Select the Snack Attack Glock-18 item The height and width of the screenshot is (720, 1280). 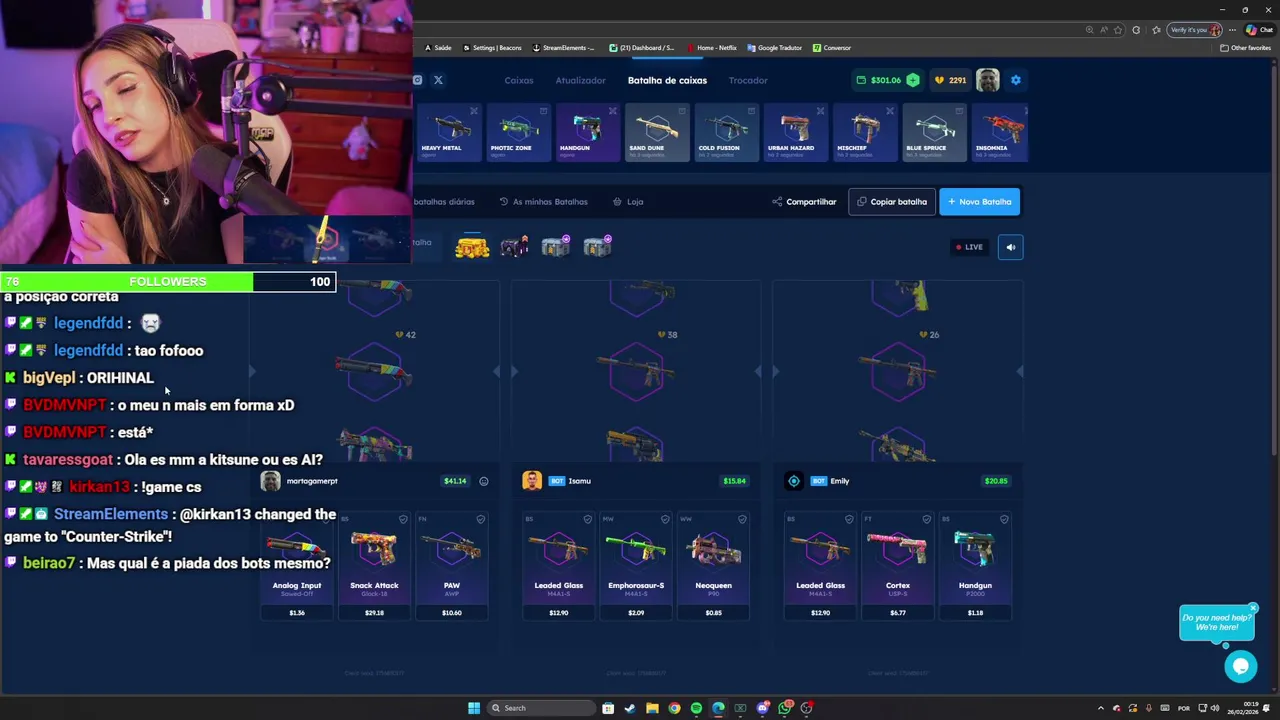[x=374, y=565]
